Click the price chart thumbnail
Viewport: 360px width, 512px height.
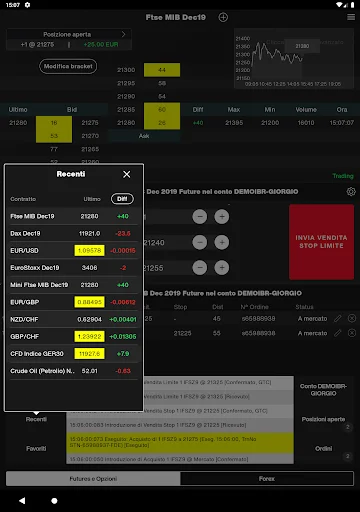(x=294, y=58)
